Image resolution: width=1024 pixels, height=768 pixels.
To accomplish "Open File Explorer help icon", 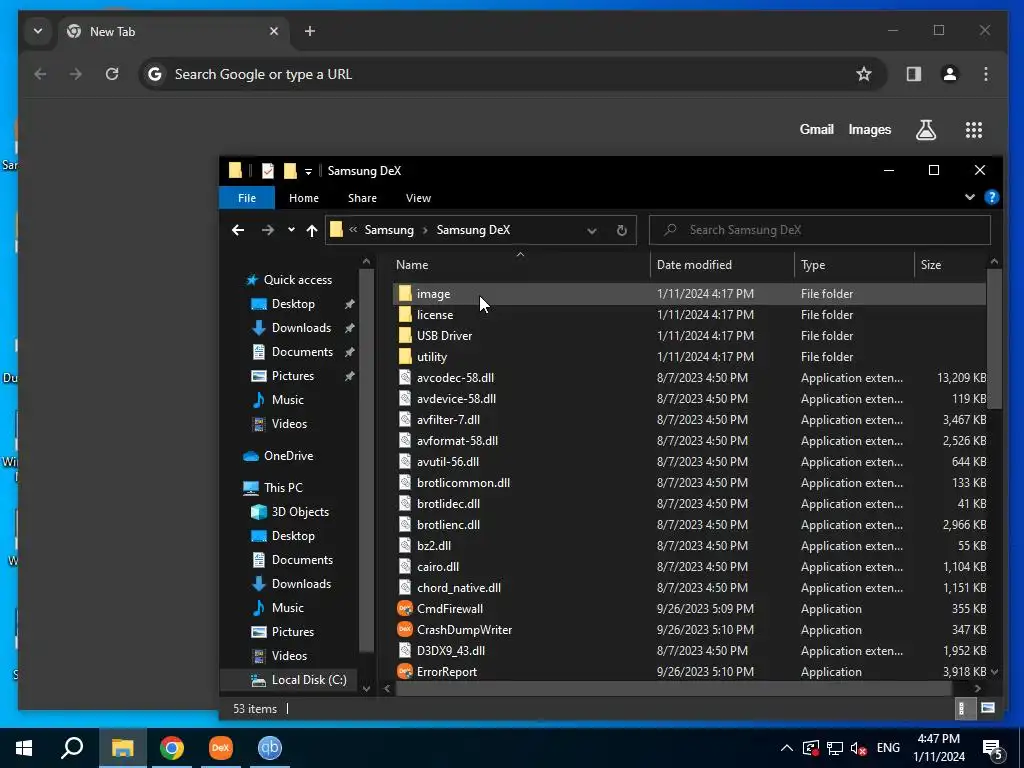I will pyautogui.click(x=991, y=197).
